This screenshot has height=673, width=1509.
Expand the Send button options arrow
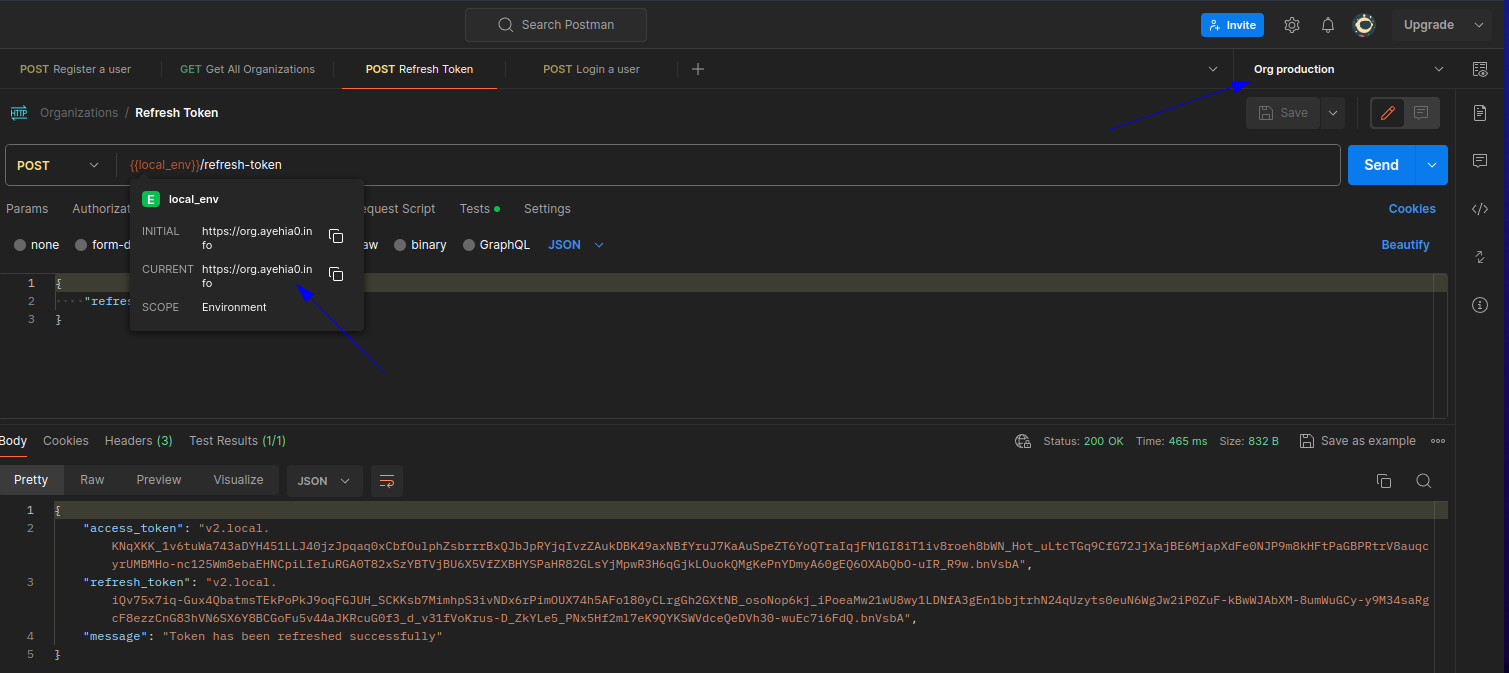click(1432, 165)
